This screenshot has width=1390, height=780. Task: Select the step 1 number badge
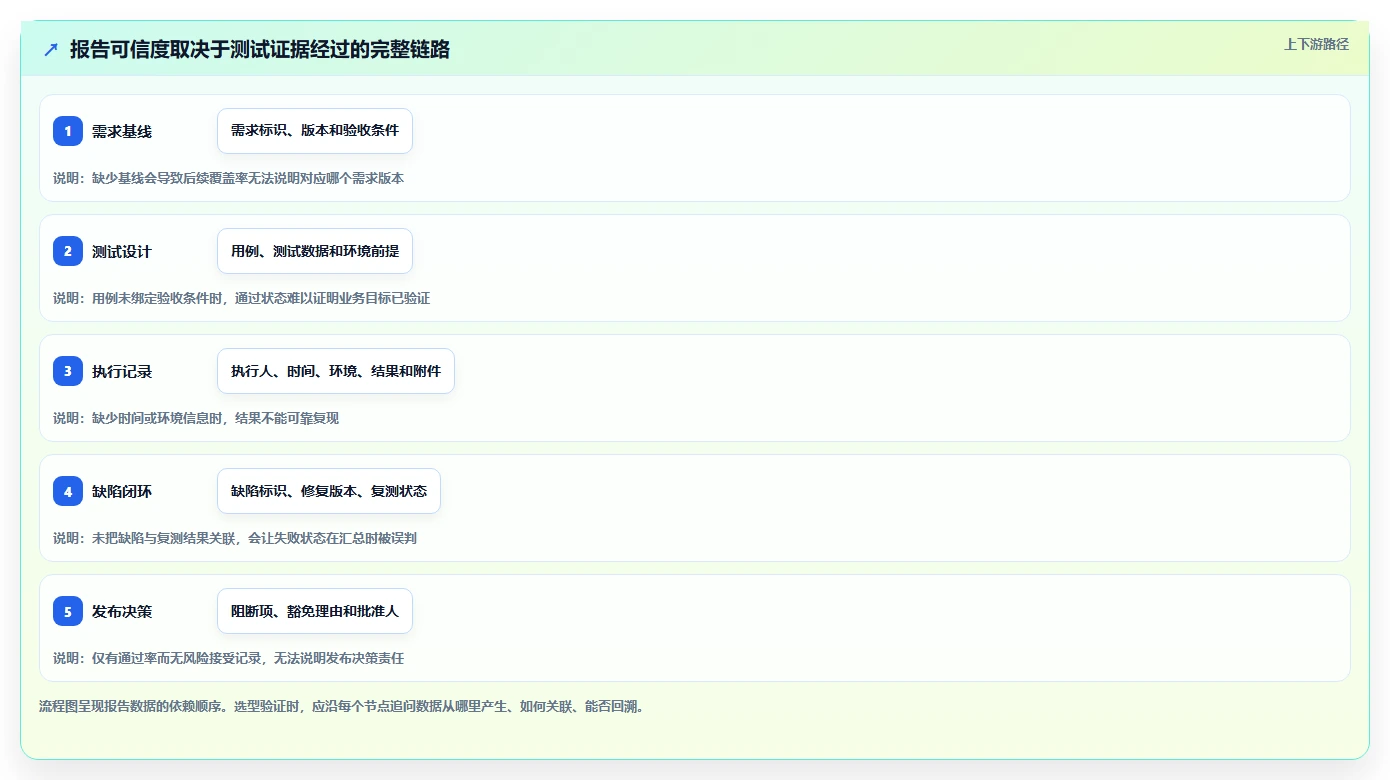pos(68,131)
